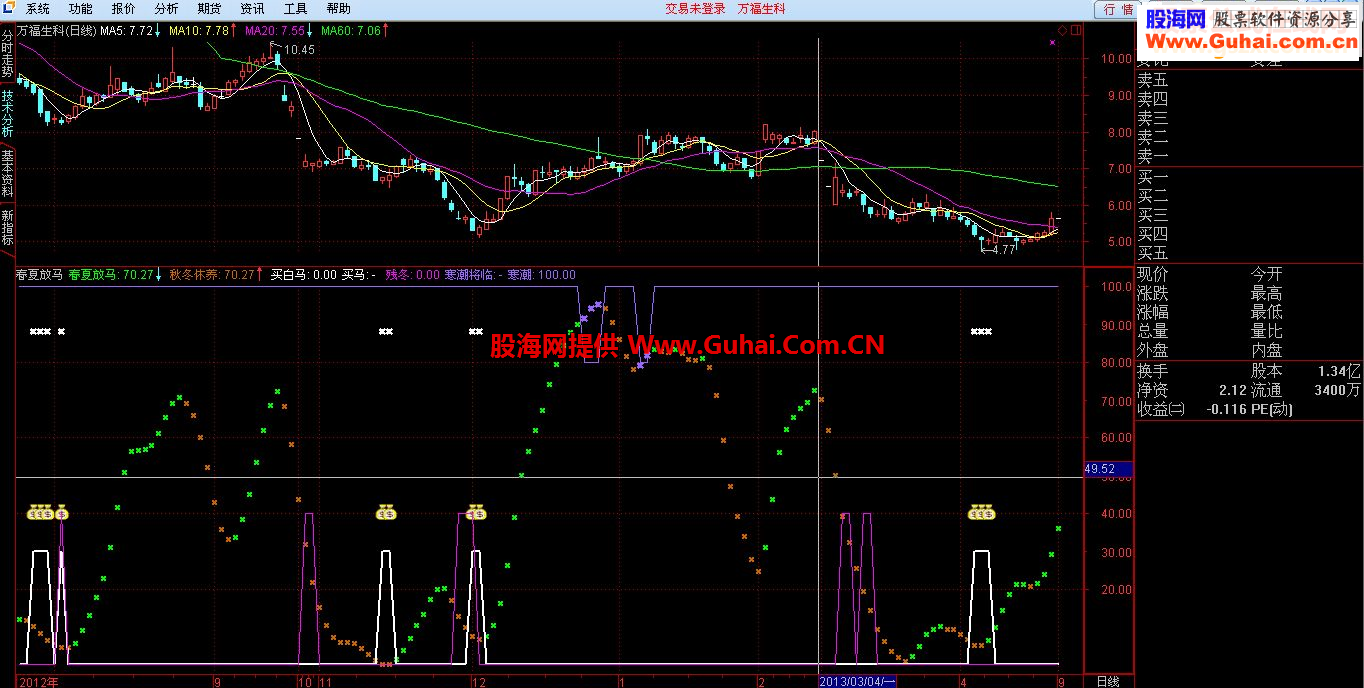Image resolution: width=1364 pixels, height=688 pixels.
Task: Switch to the 新指标 side tab
Action: (7, 228)
